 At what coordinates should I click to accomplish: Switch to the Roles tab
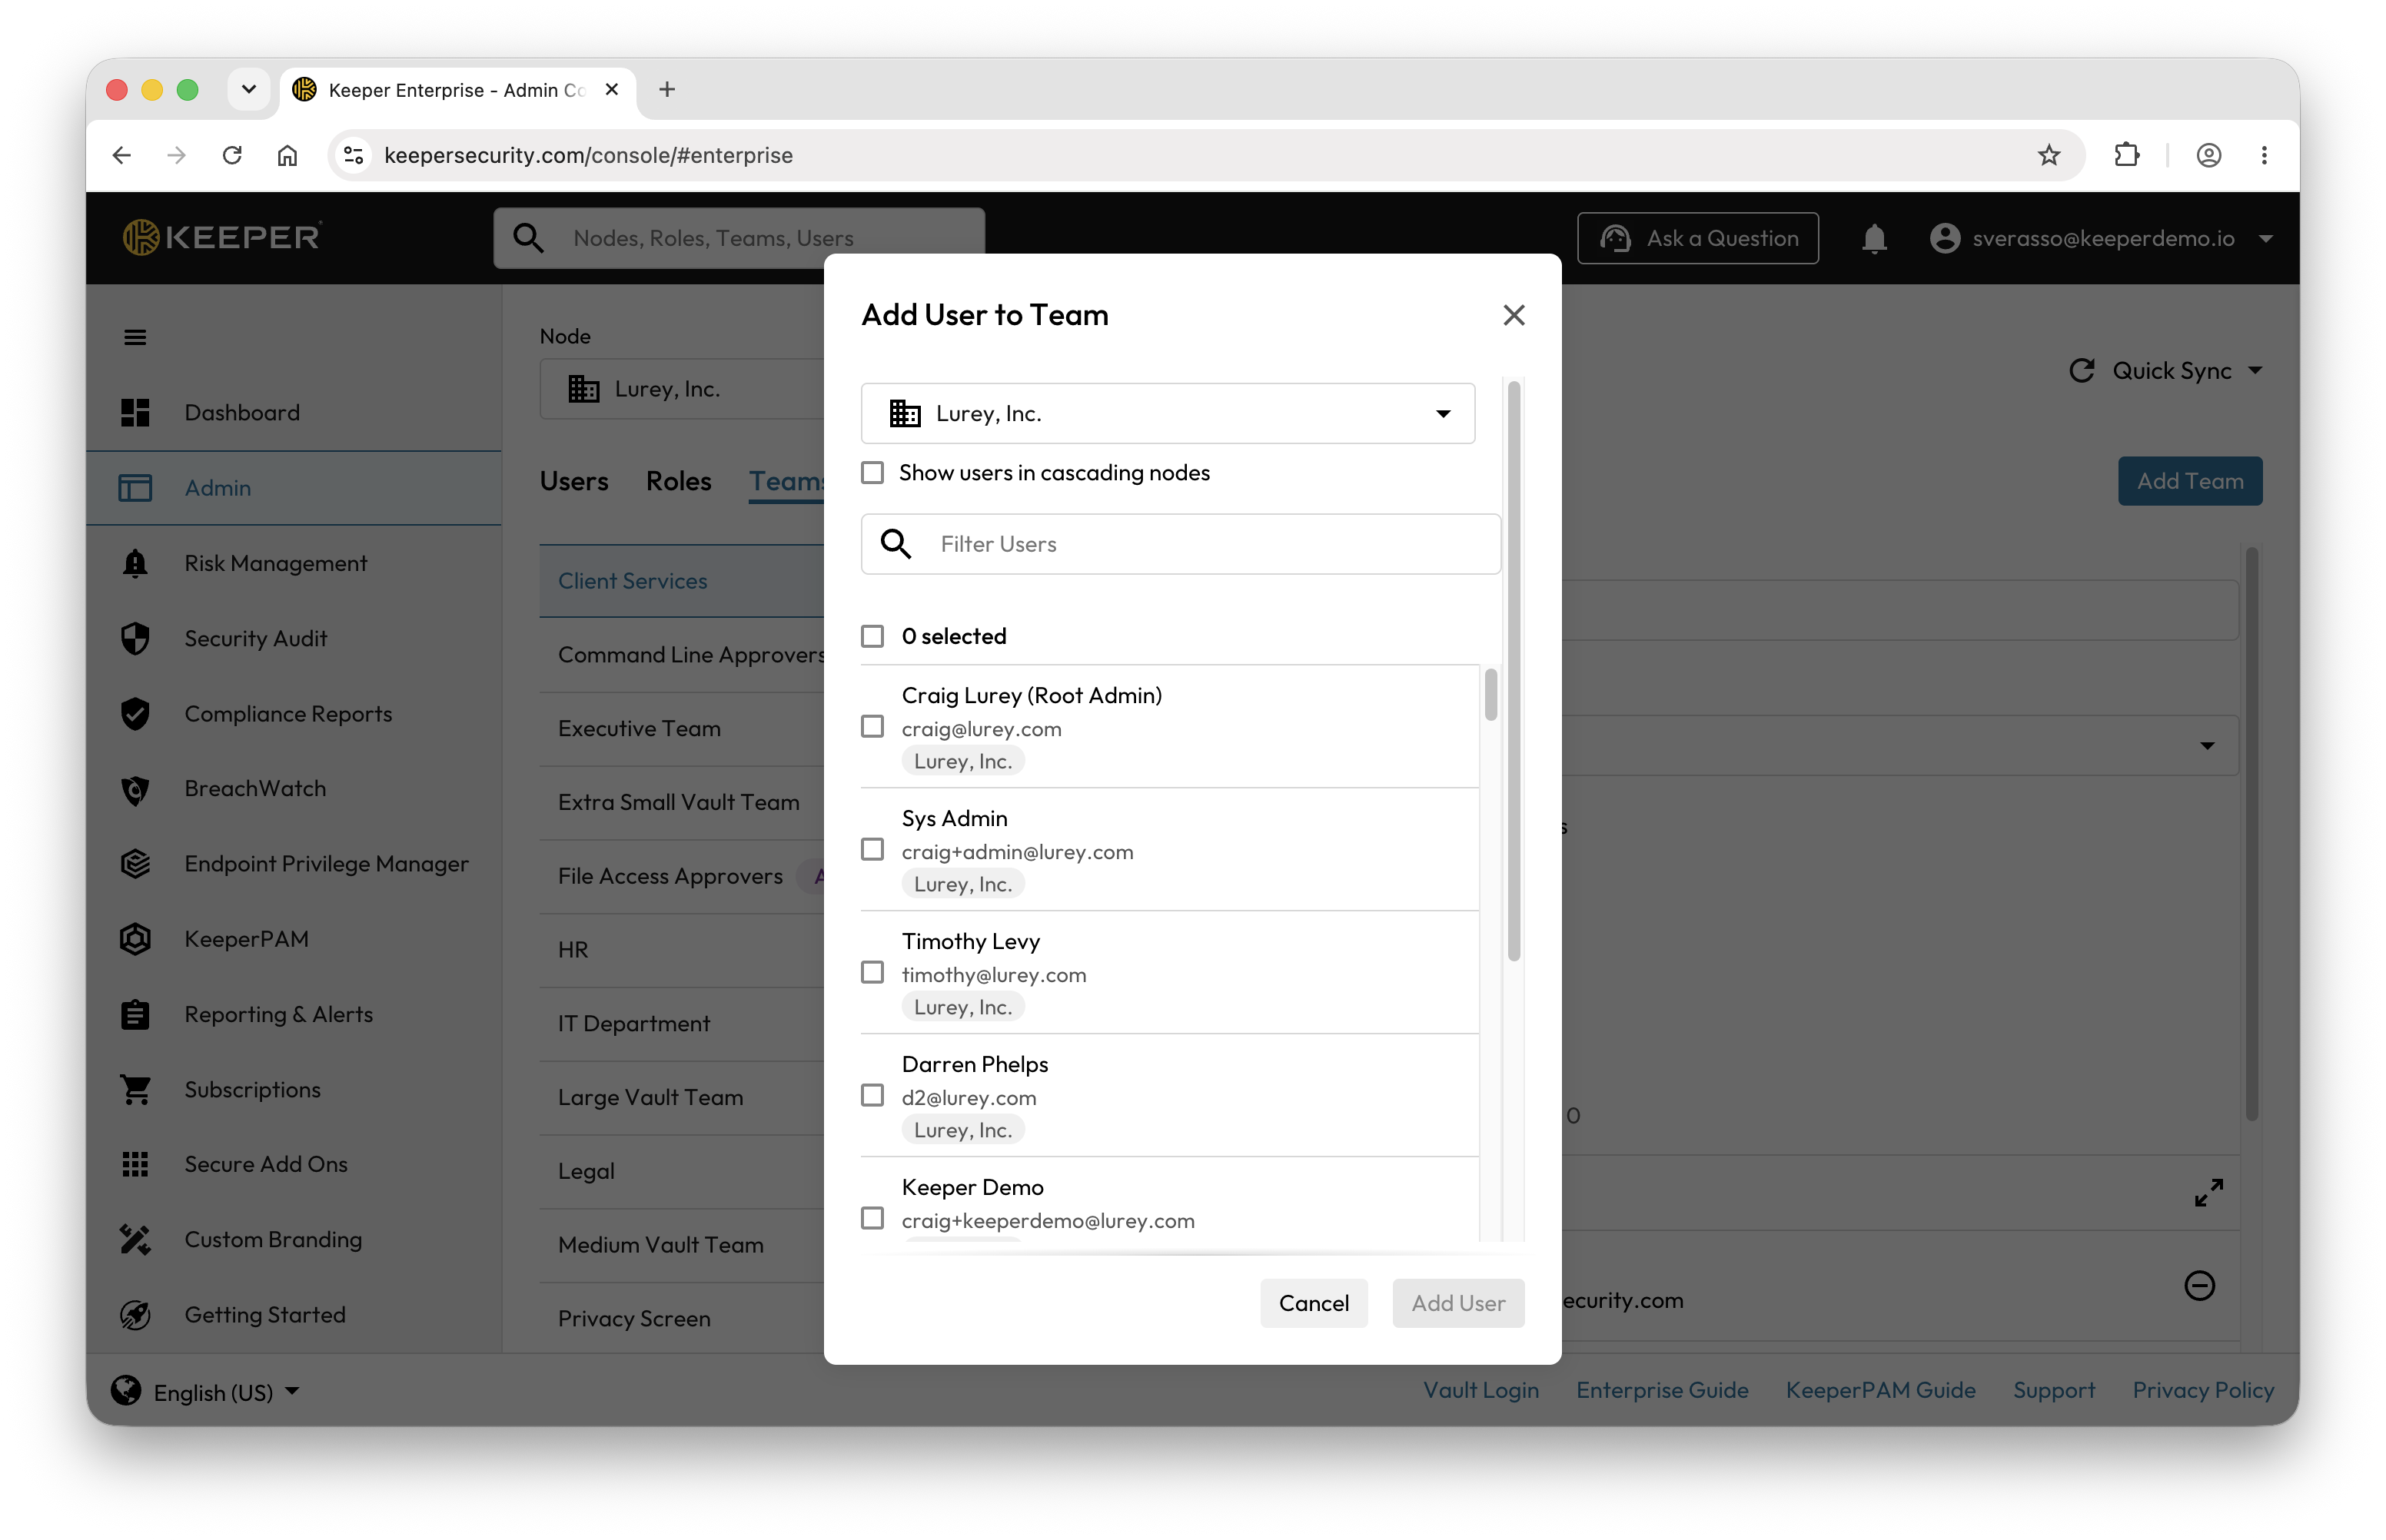click(x=678, y=481)
